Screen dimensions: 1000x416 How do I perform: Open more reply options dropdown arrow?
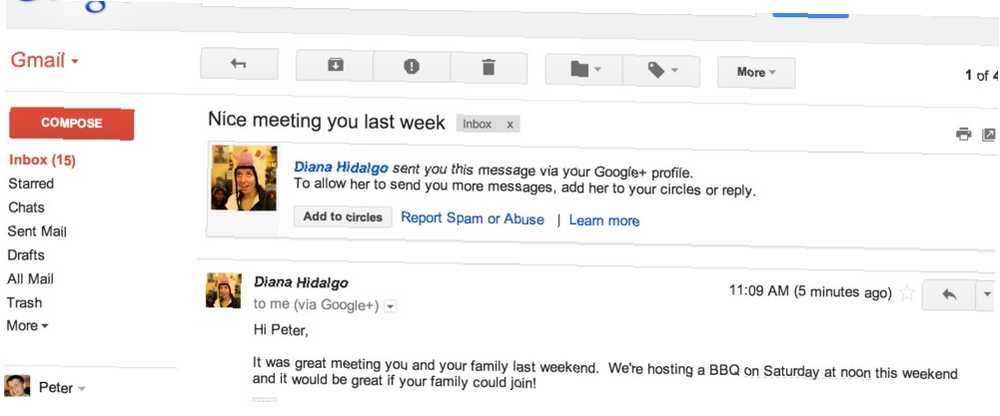pyautogui.click(x=987, y=295)
